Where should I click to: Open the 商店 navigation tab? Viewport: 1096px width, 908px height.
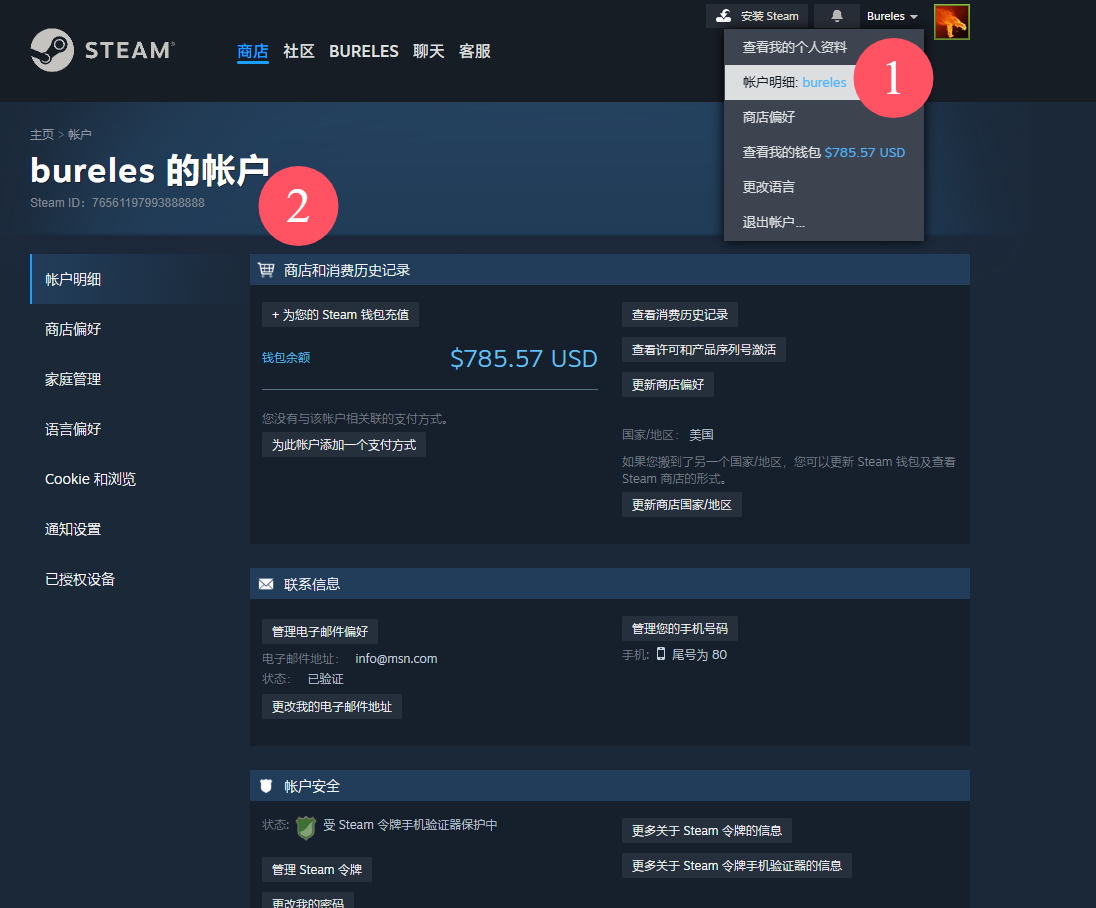(x=252, y=51)
